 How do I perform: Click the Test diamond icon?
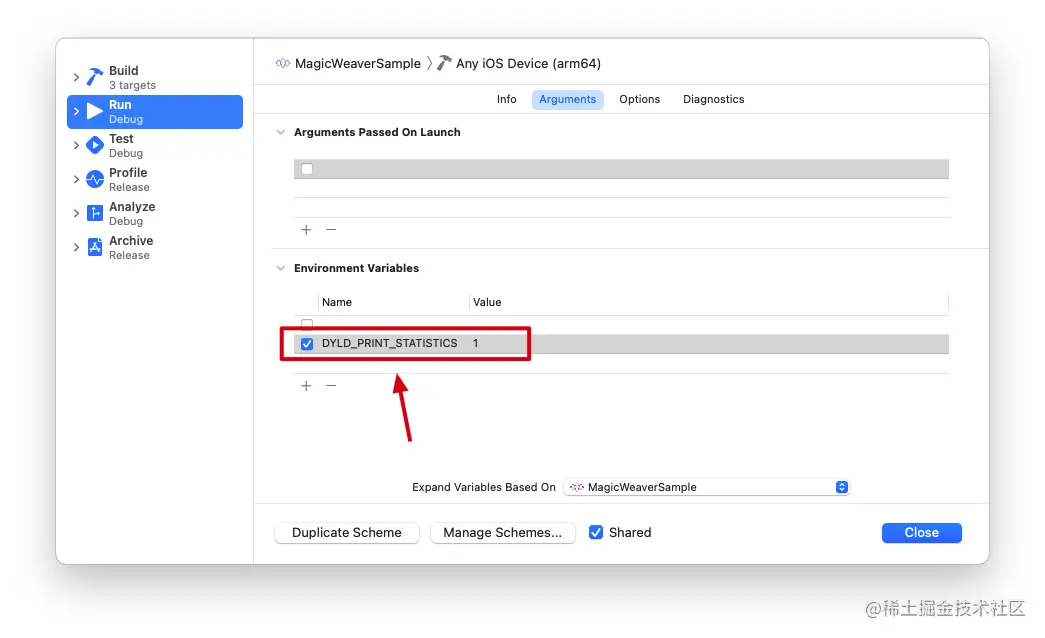click(95, 145)
